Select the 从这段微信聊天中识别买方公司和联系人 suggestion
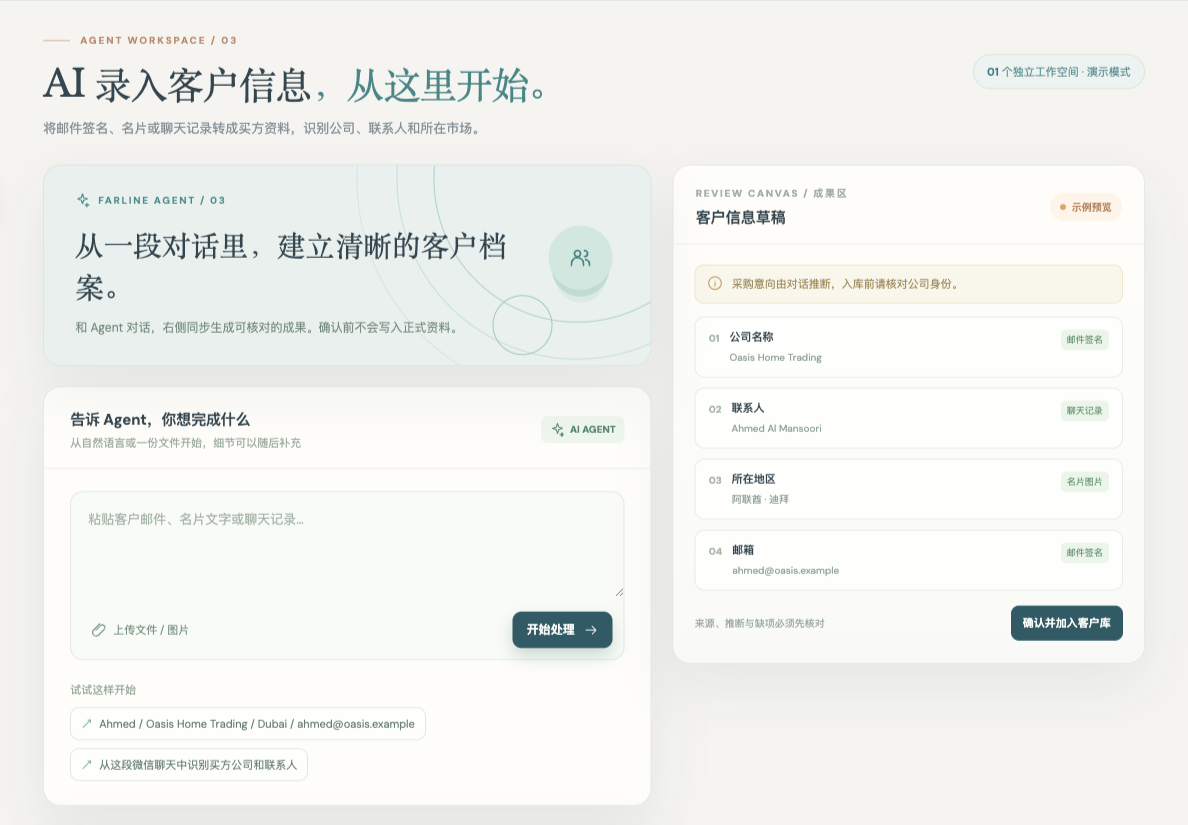The width and height of the screenshot is (1188, 825). pos(189,764)
